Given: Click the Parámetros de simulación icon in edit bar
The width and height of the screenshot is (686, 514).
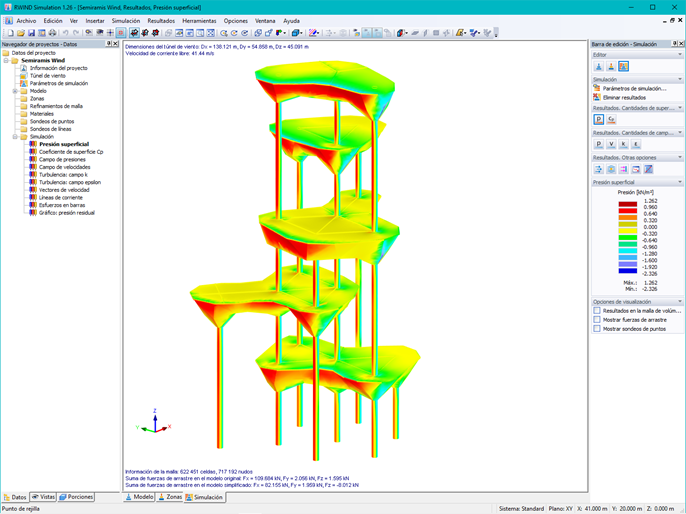Looking at the screenshot, I should pyautogui.click(x=597, y=88).
